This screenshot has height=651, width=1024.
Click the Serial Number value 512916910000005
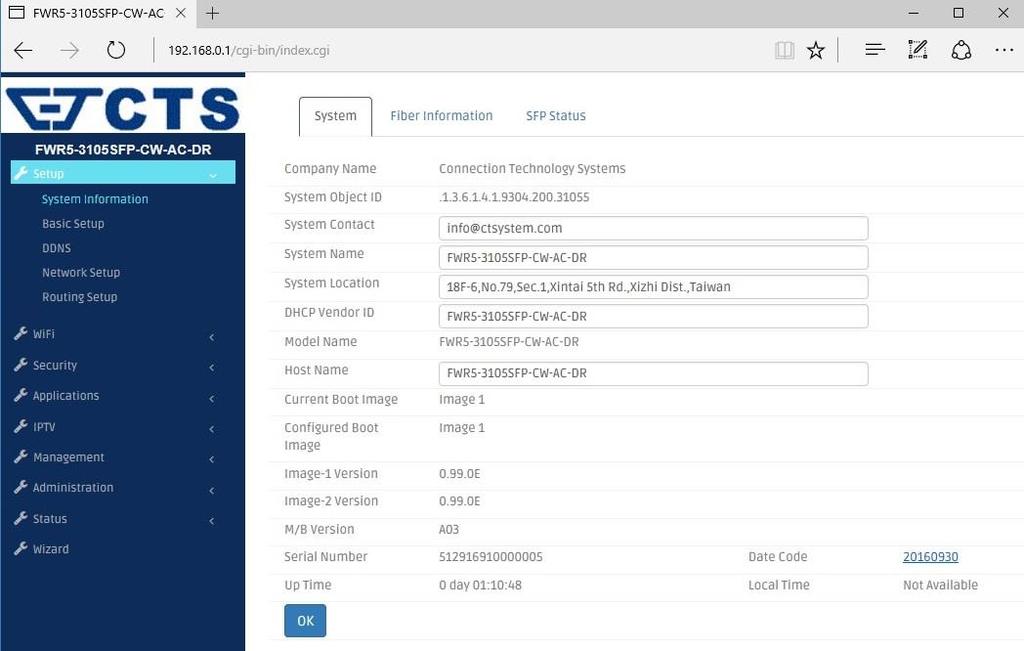pyautogui.click(x=490, y=557)
